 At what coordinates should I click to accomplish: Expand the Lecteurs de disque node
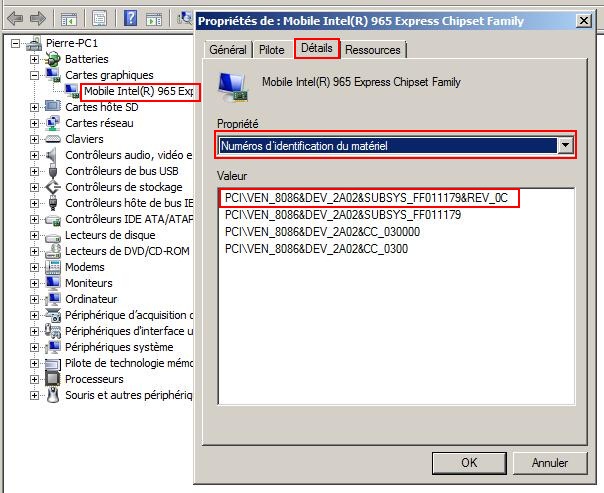(x=34, y=235)
